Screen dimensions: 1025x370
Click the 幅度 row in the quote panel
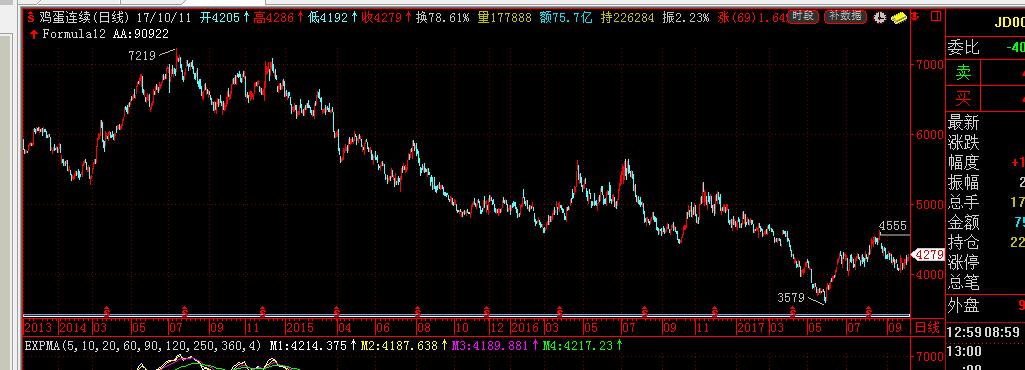pos(986,163)
